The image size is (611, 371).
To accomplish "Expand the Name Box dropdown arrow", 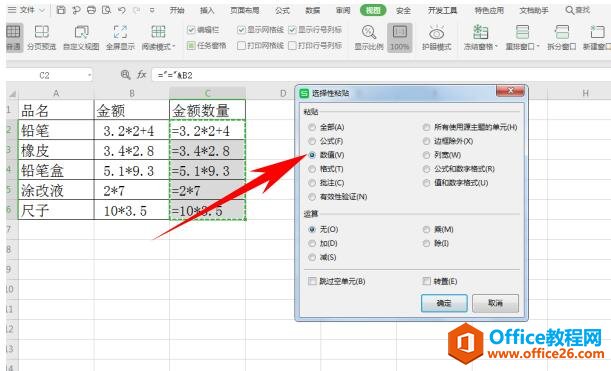I will pyautogui.click(x=89, y=75).
